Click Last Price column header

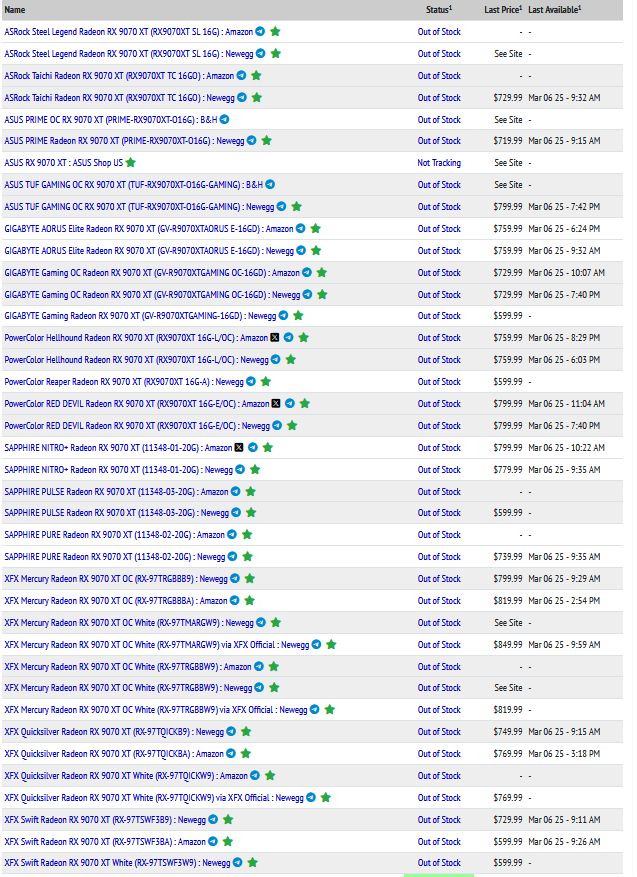[503, 10]
